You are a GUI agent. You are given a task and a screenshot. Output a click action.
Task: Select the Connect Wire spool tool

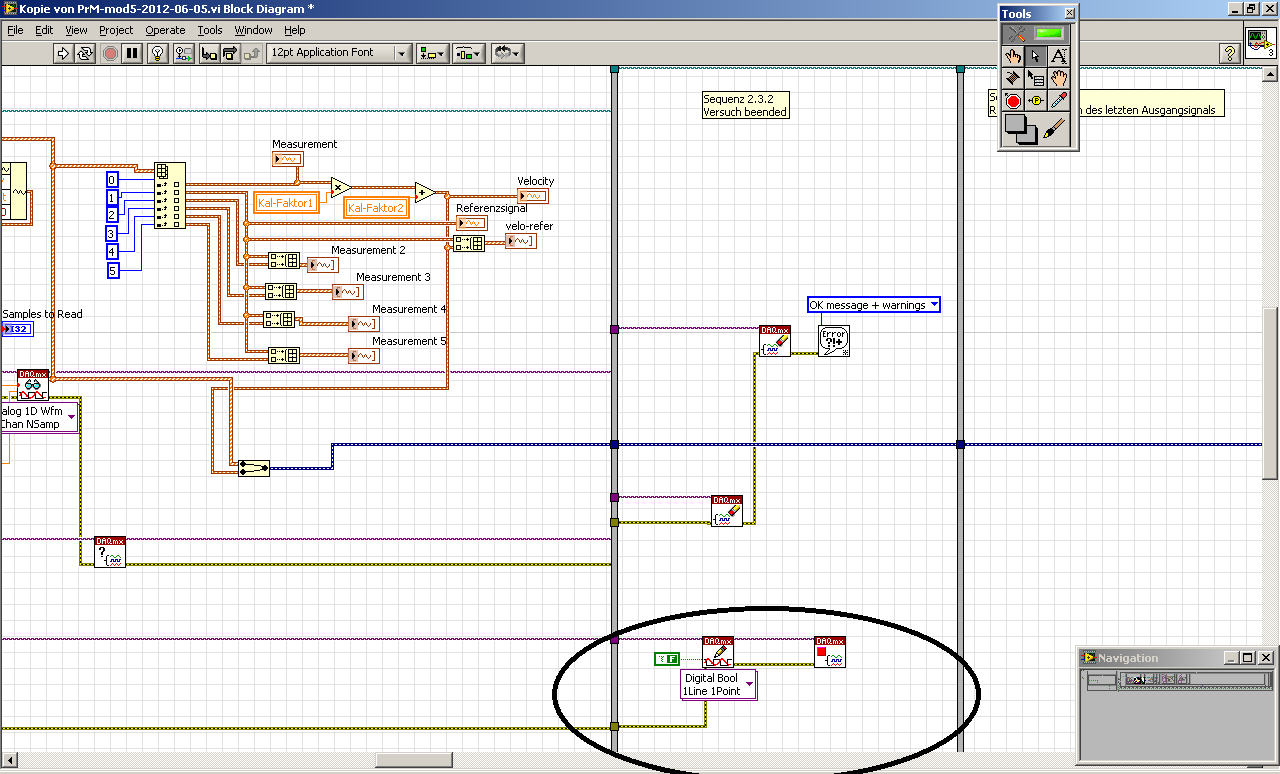pyautogui.click(x=1014, y=78)
